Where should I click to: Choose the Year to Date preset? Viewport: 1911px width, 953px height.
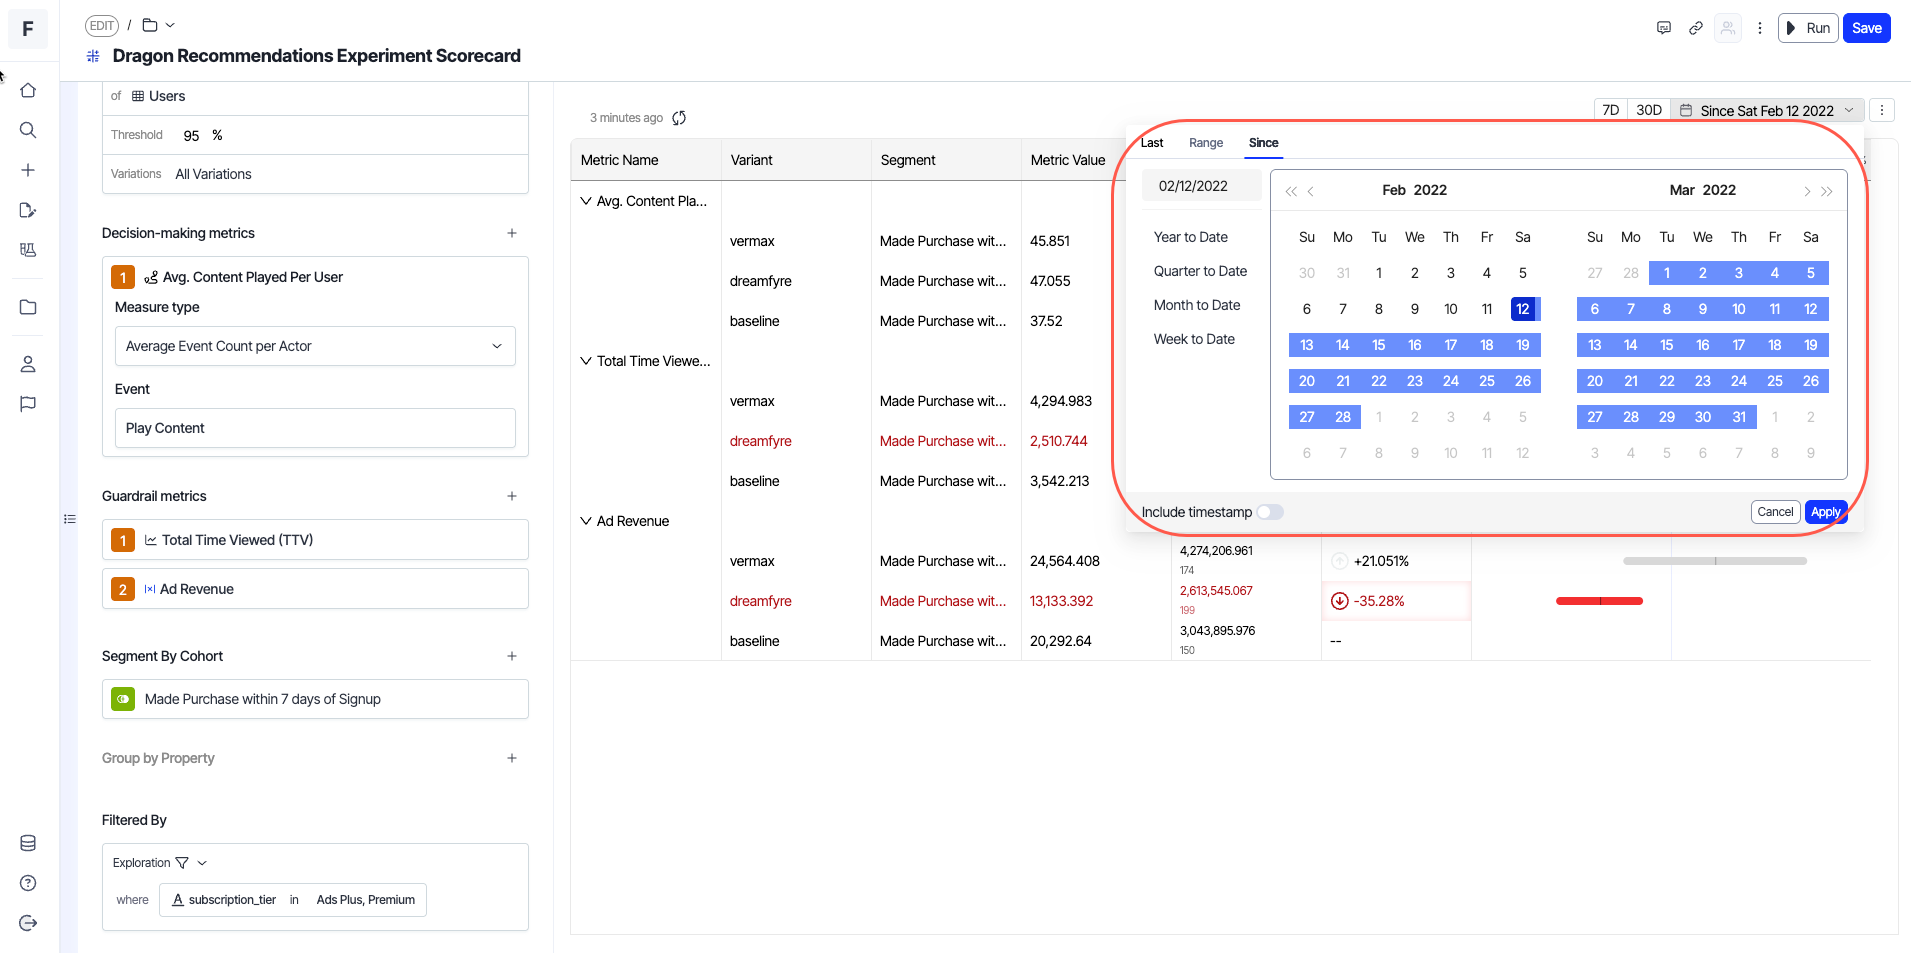click(x=1191, y=237)
